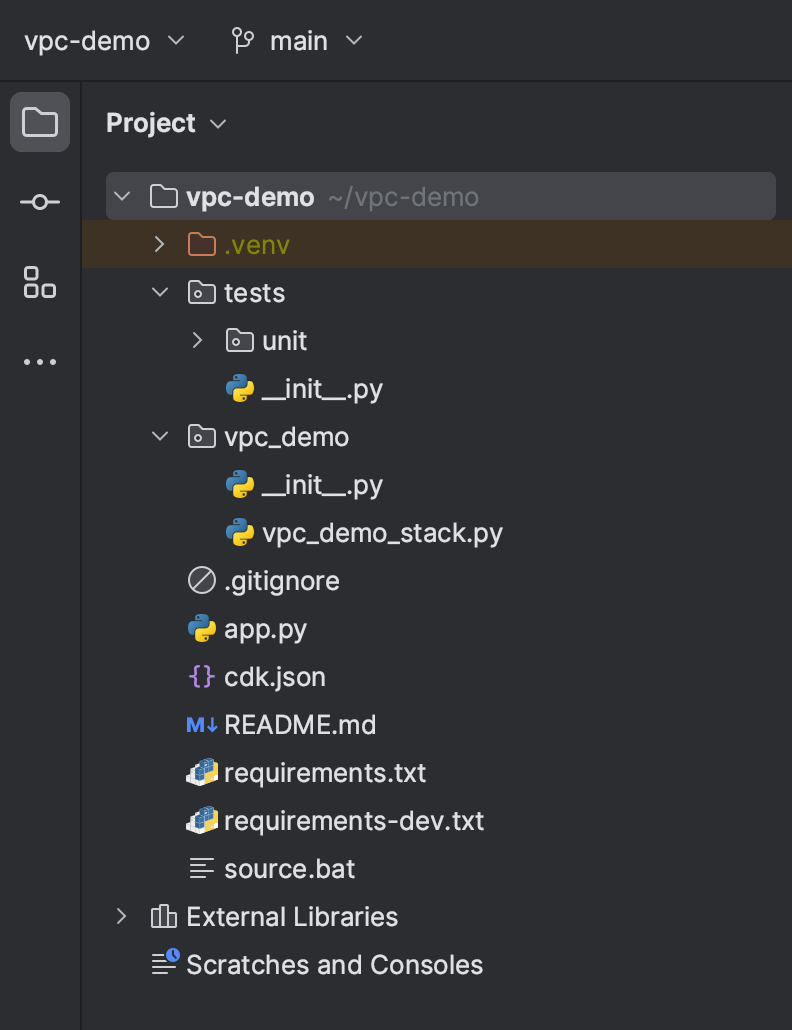
Task: Open the Project tool window icon
Action: pyautogui.click(x=40, y=122)
